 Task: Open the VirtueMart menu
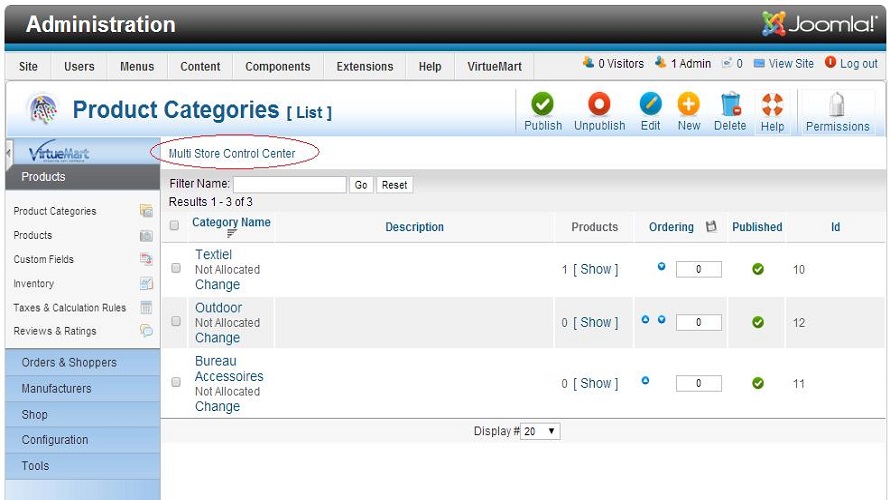point(494,66)
